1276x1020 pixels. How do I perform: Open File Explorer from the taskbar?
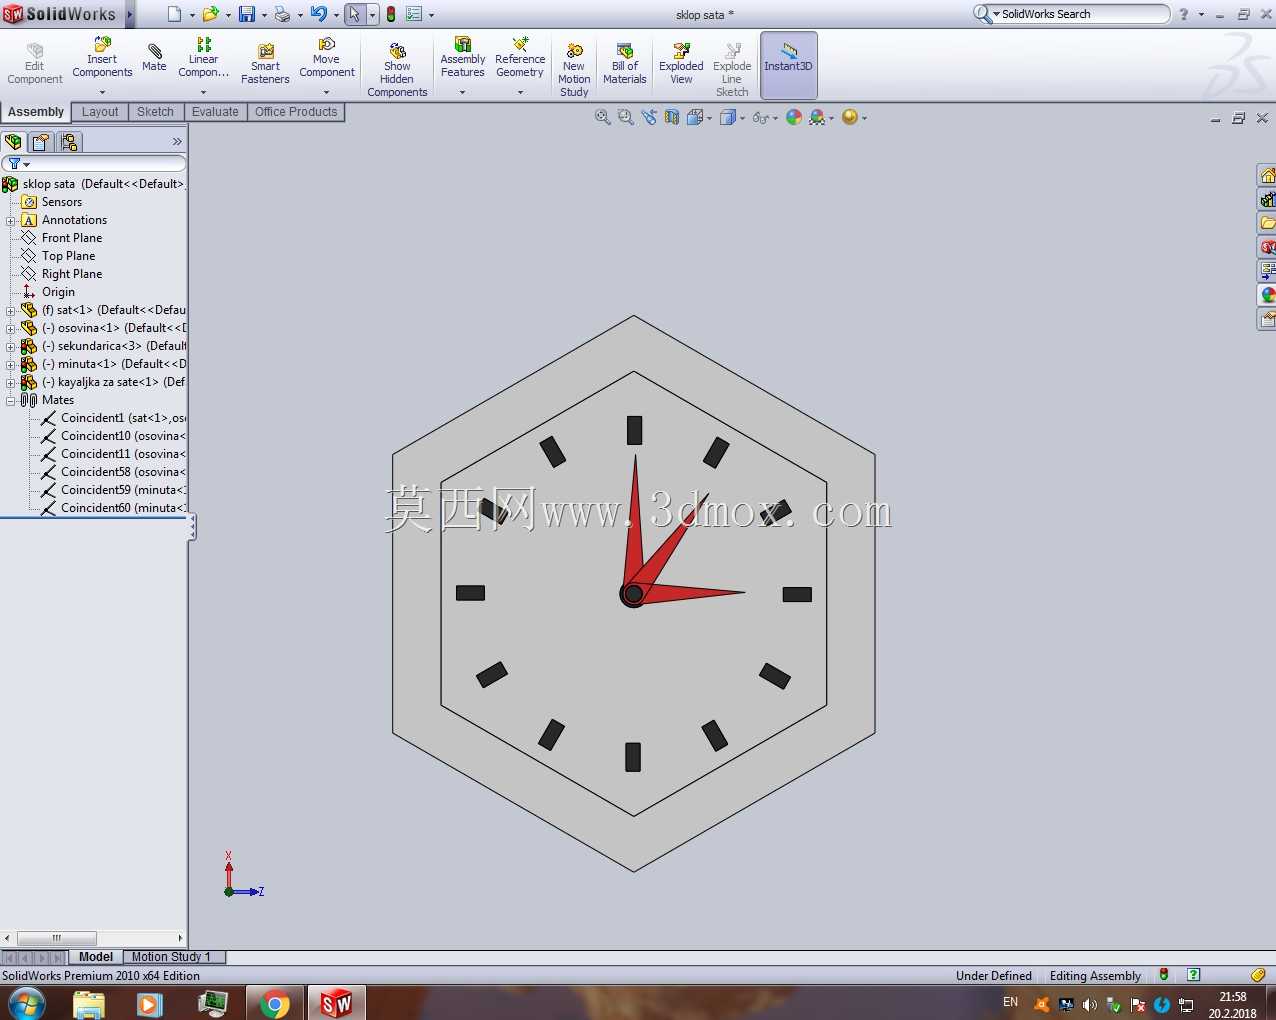click(89, 1003)
